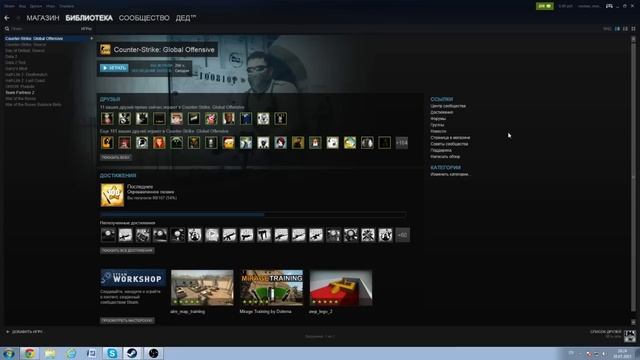Viewport: 640px width, 360px height.
Task: Show +104 more friends
Action: pos(402,143)
